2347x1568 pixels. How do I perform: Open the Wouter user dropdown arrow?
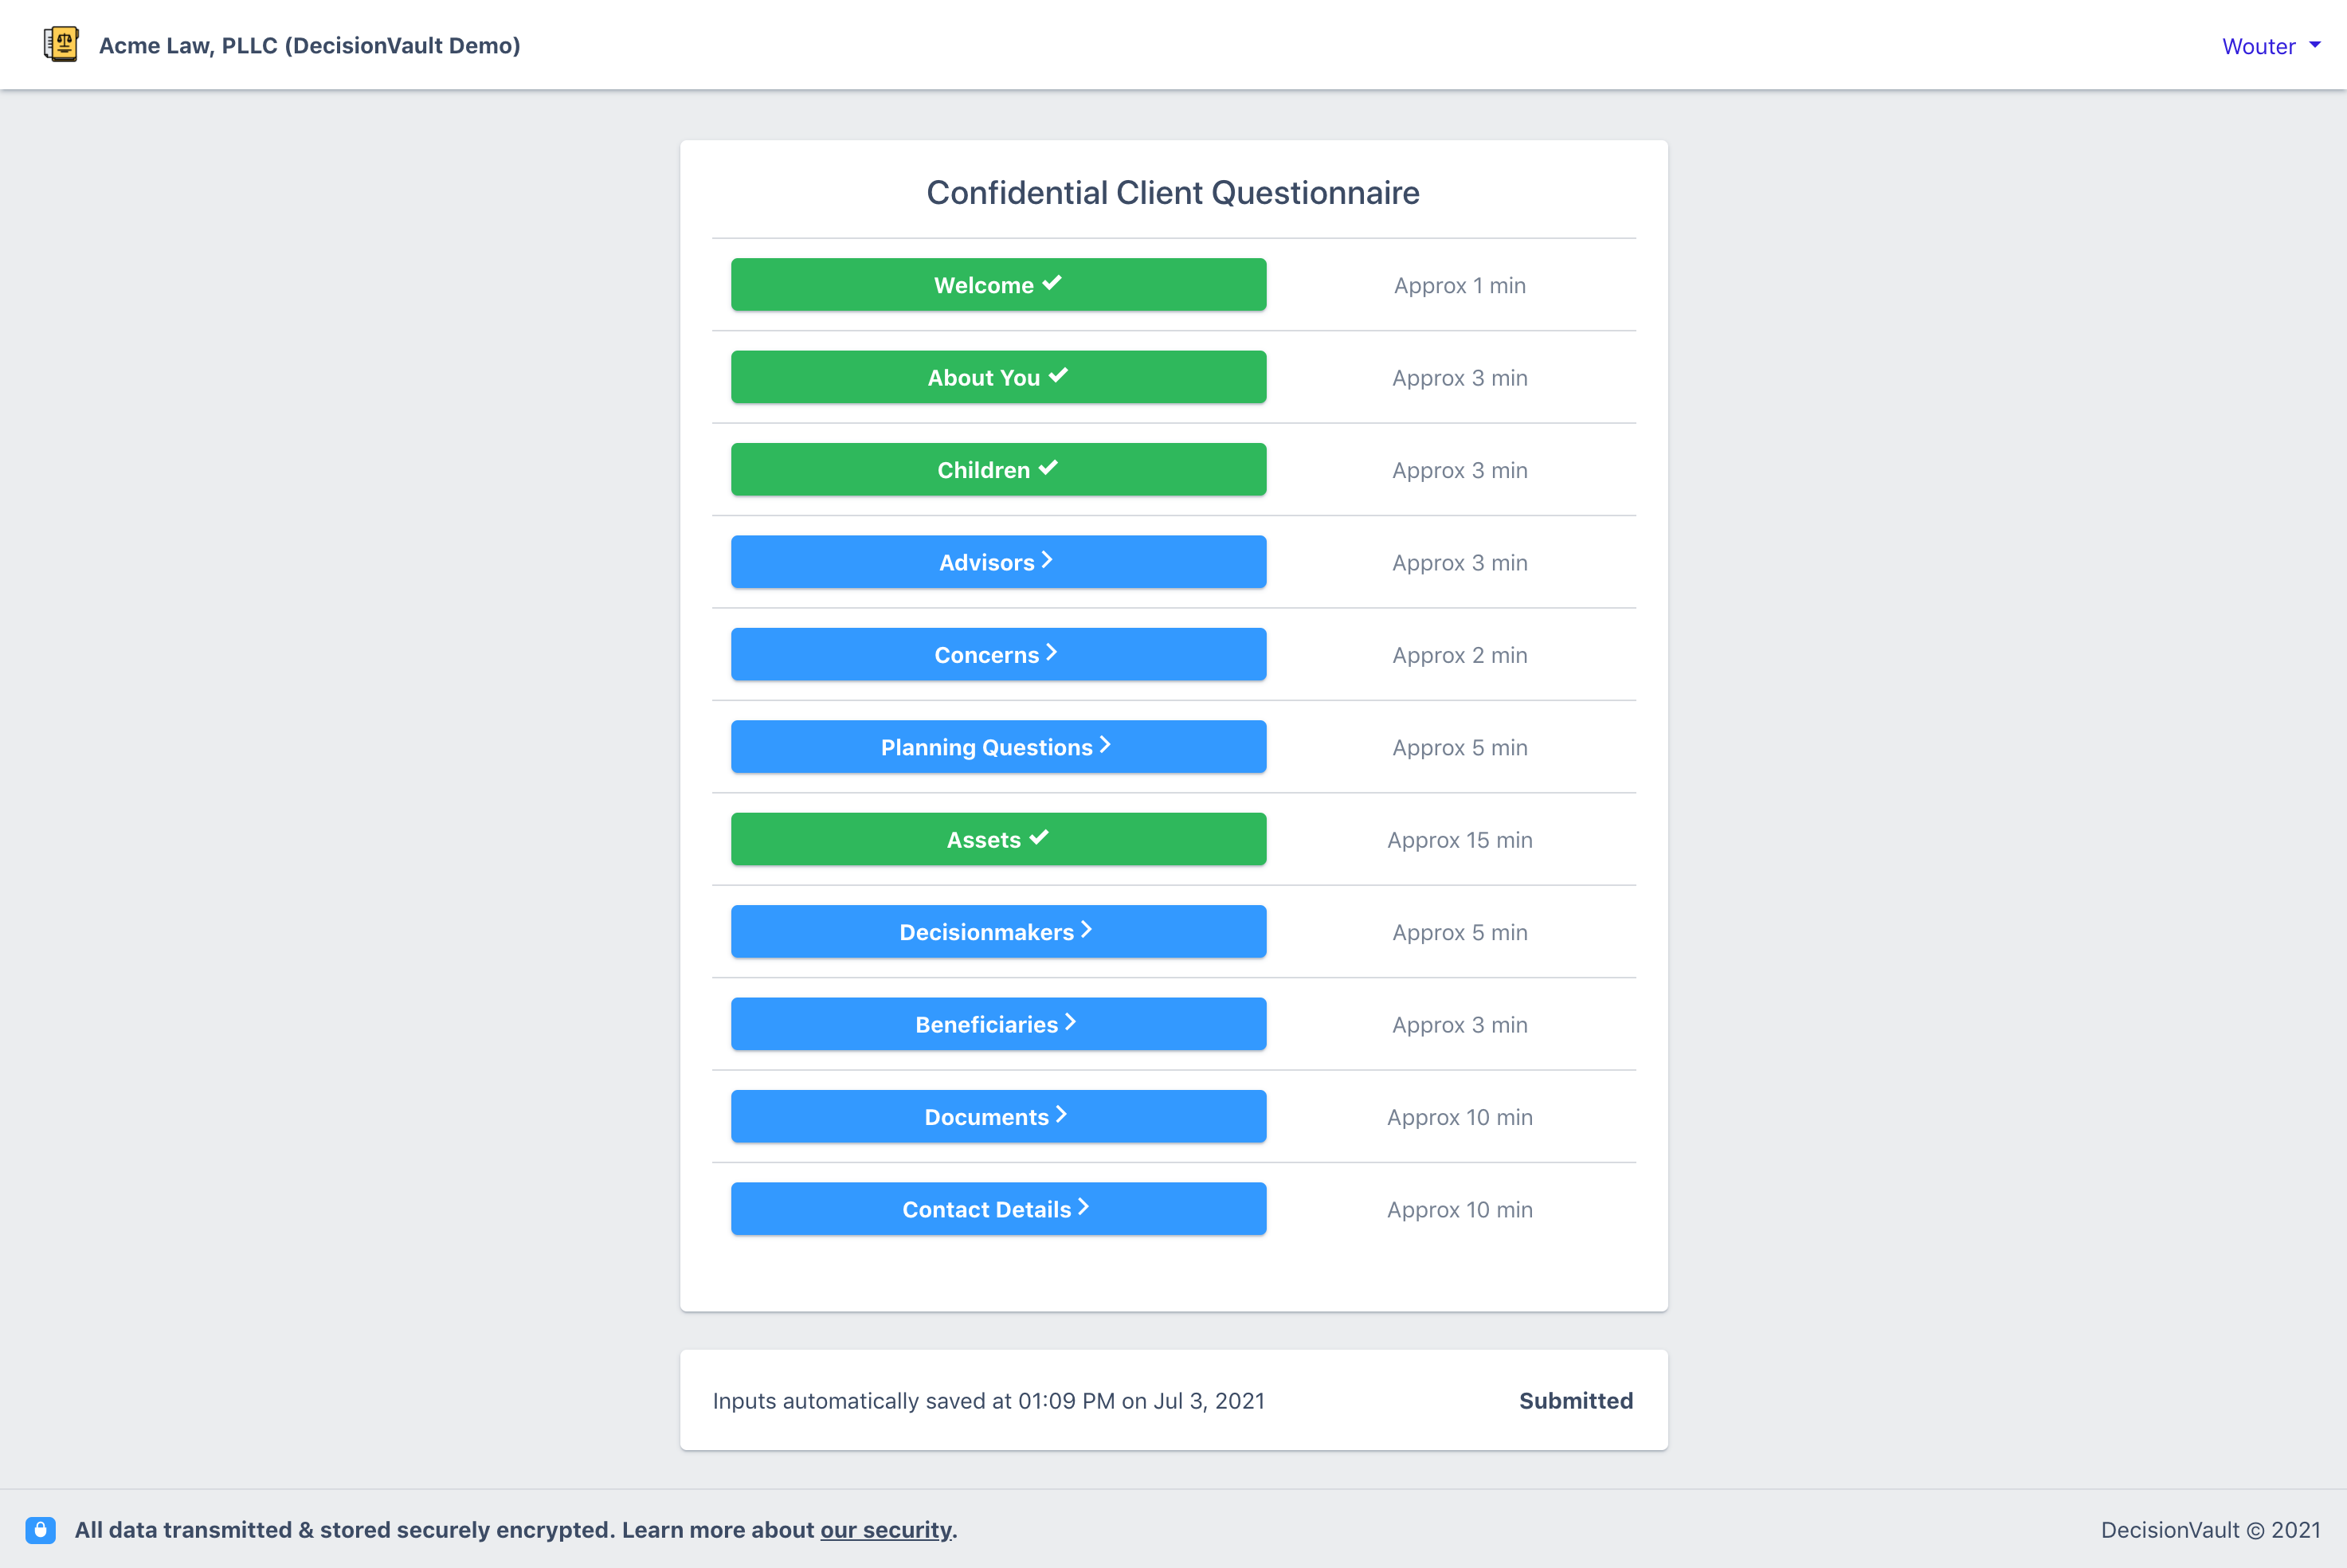point(2315,45)
